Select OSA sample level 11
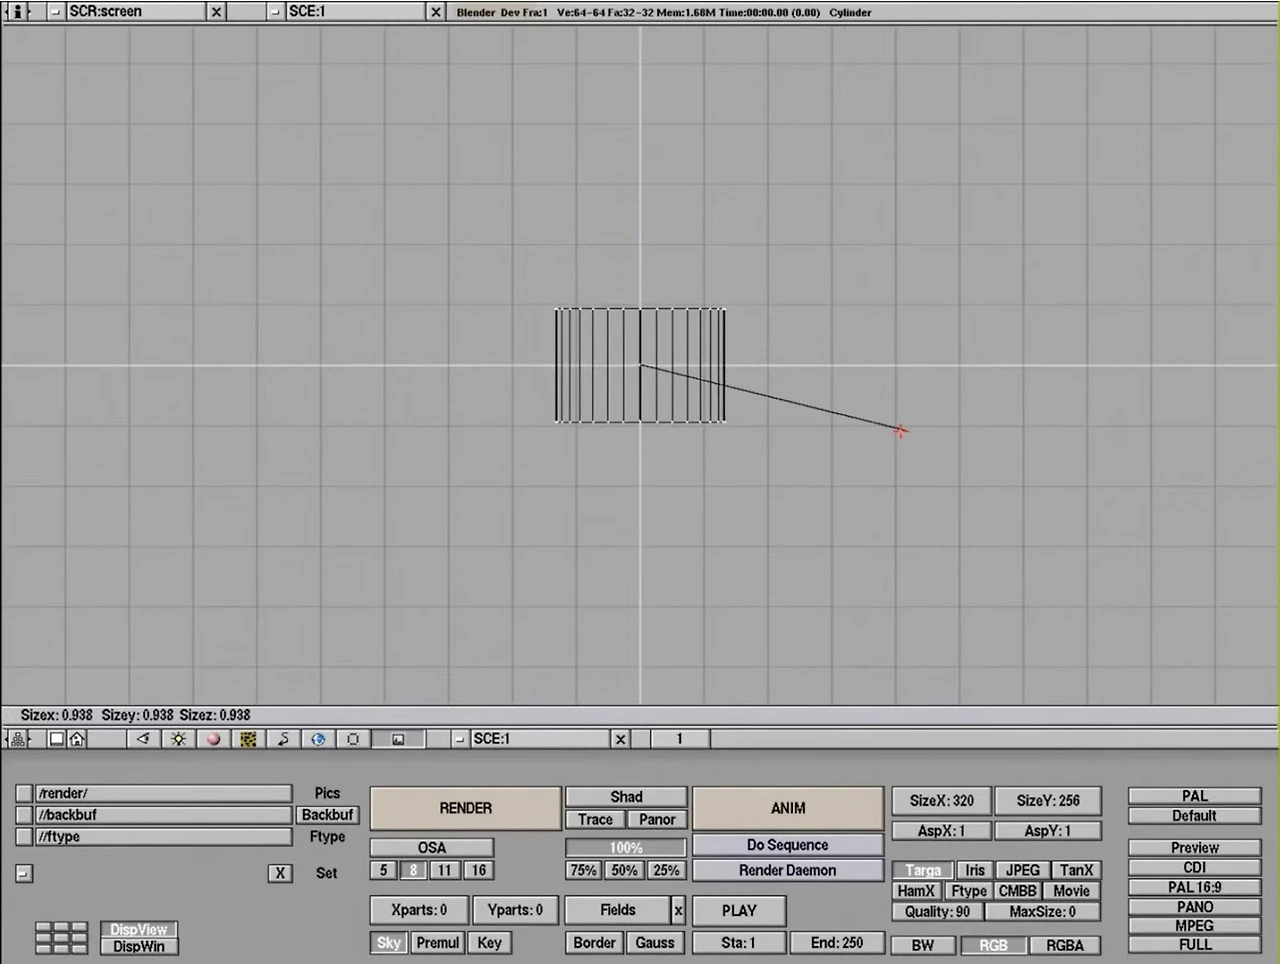The width and height of the screenshot is (1280, 964). pos(445,871)
